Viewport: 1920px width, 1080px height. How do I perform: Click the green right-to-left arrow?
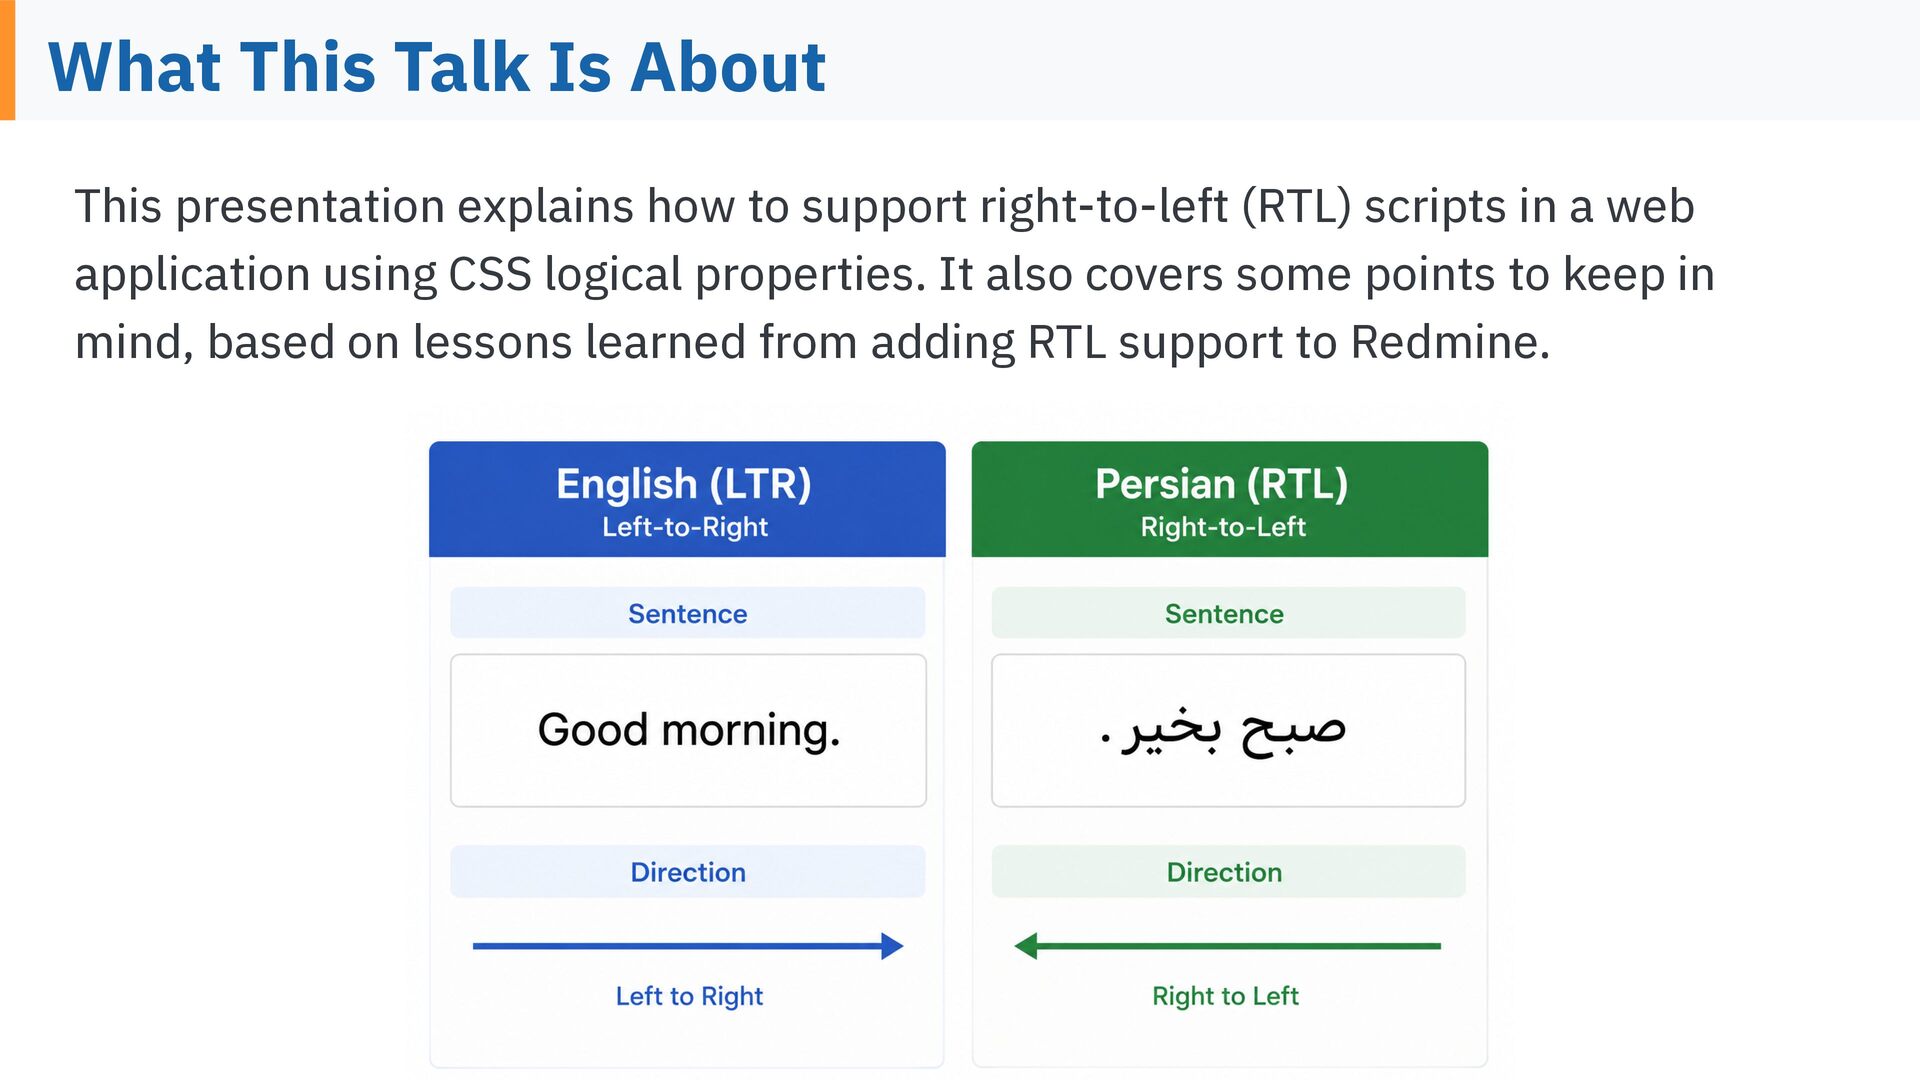pos(1227,946)
